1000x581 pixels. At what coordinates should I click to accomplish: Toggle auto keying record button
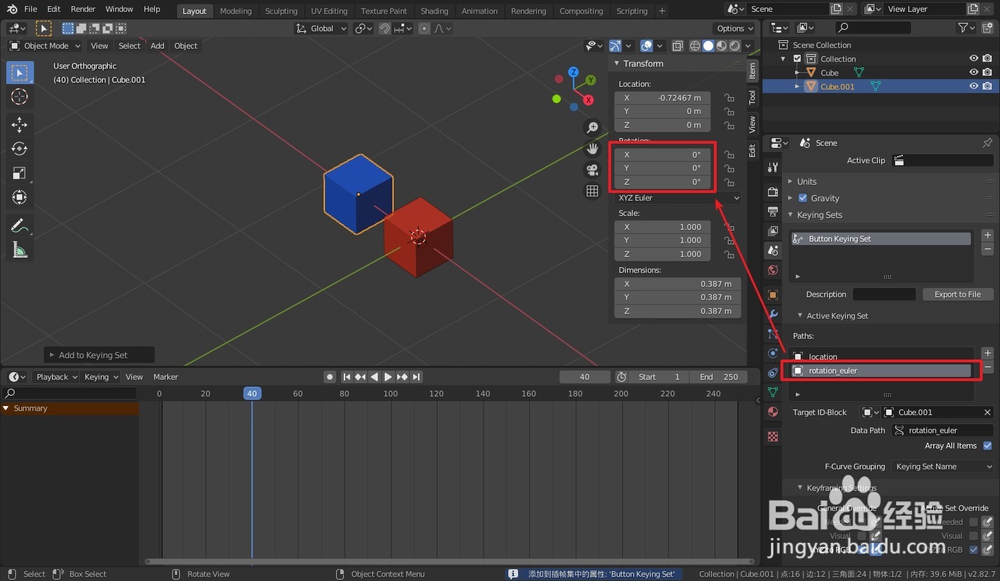coord(330,377)
